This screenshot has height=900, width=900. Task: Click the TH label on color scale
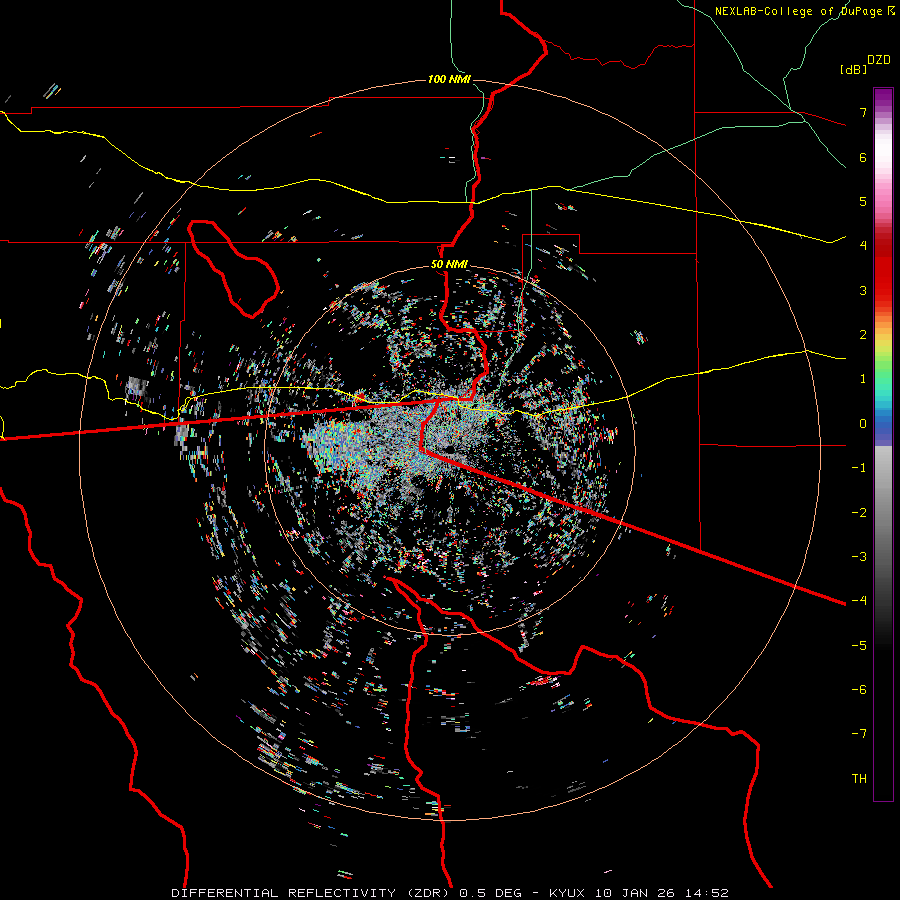point(859,779)
